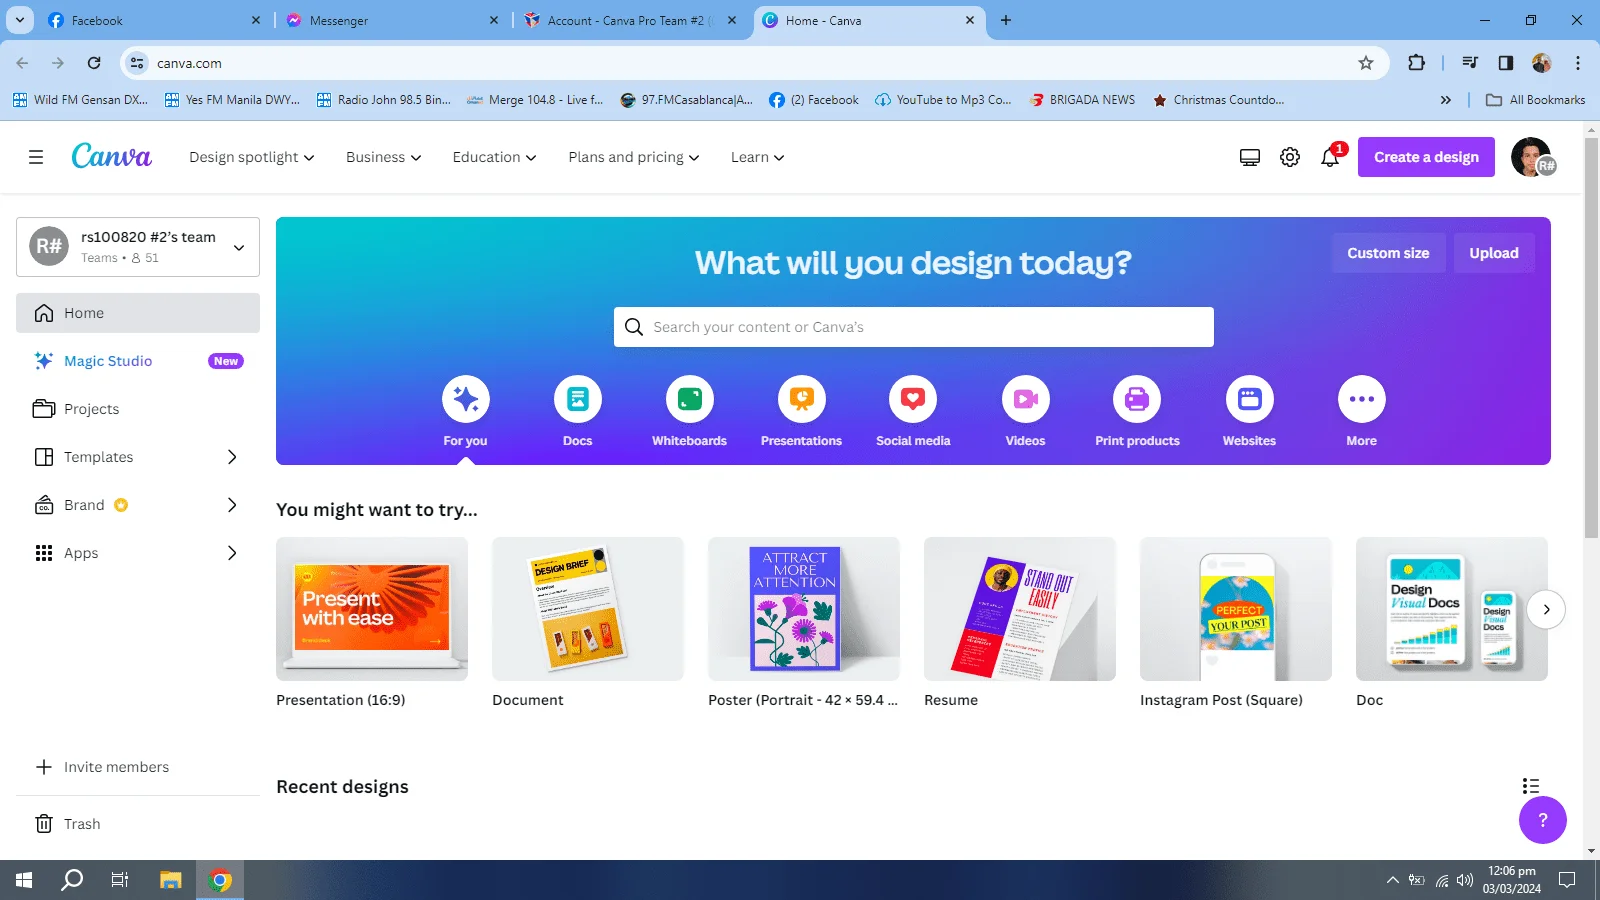Open the account profile avatar
Screen dimensions: 1600x900
tap(1533, 157)
